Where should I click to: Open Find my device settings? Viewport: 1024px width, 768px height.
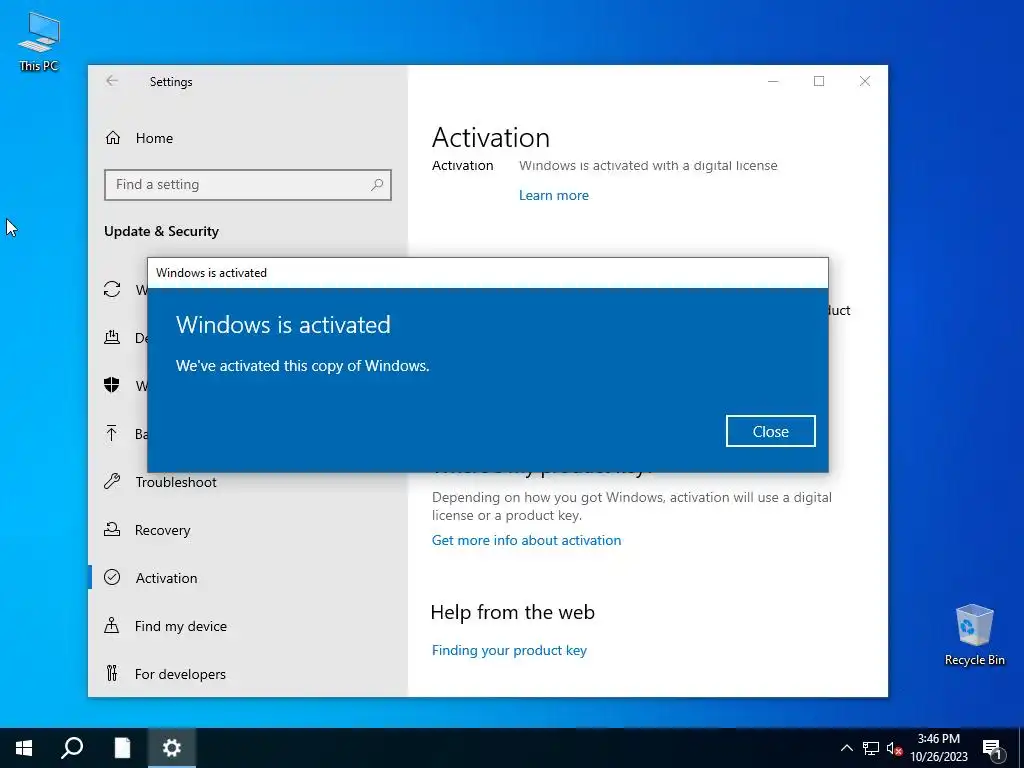[180, 626]
